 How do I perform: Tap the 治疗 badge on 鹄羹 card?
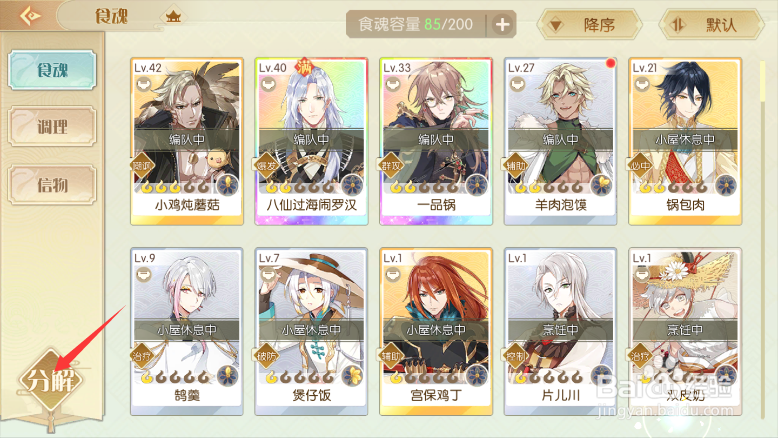[x=142, y=356]
